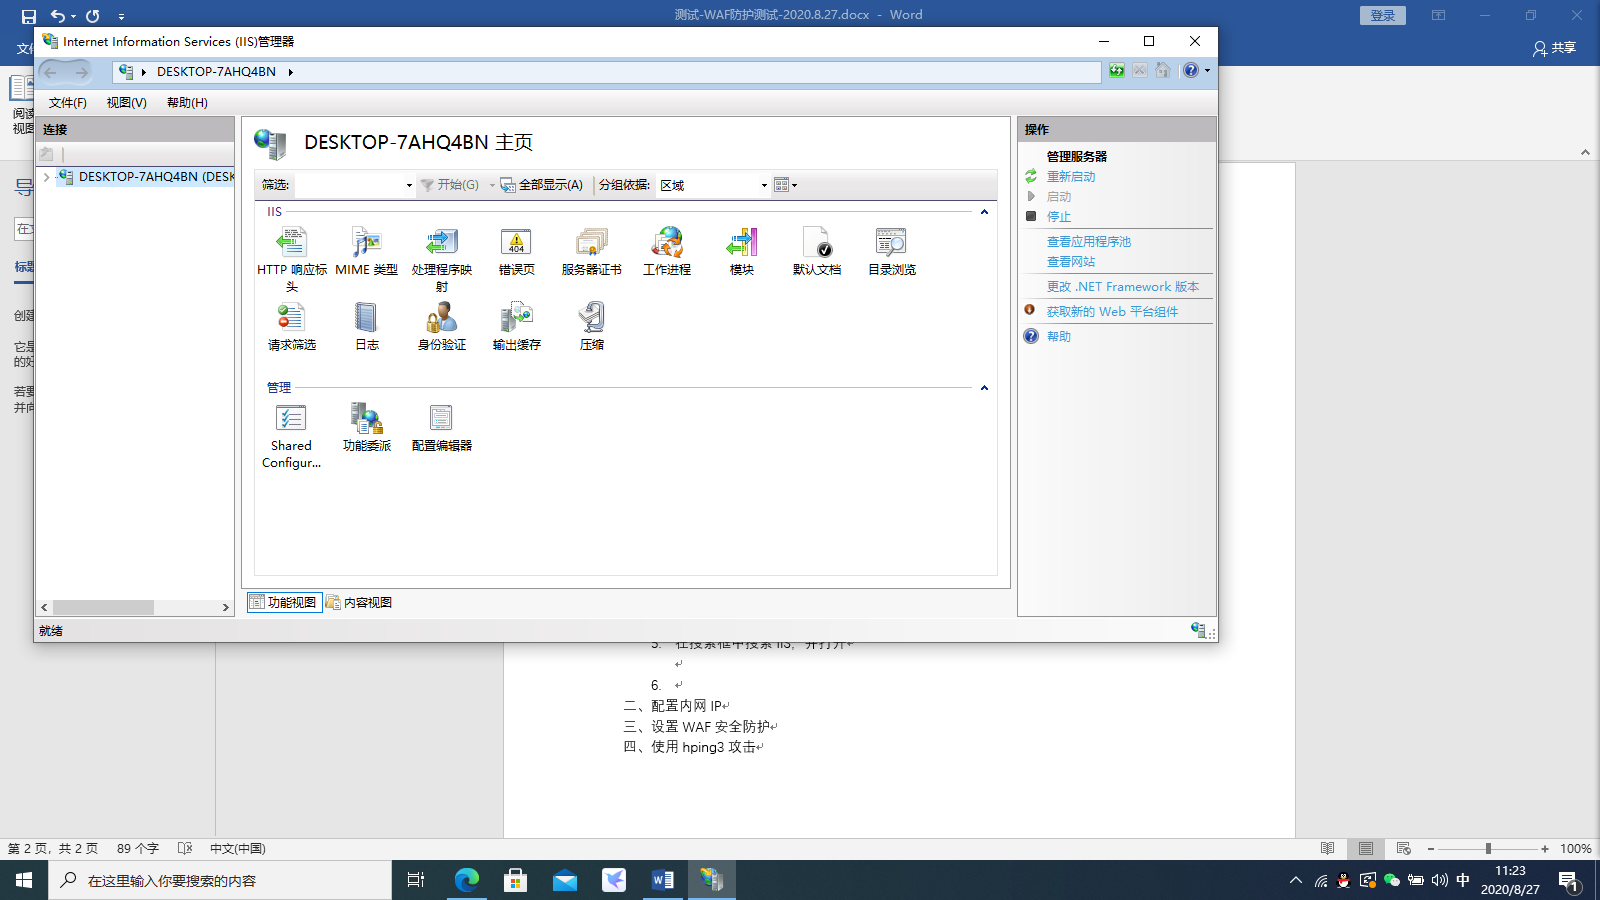Click the Word zoom out minus button
The width and height of the screenshot is (1600, 900).
[x=1431, y=848]
